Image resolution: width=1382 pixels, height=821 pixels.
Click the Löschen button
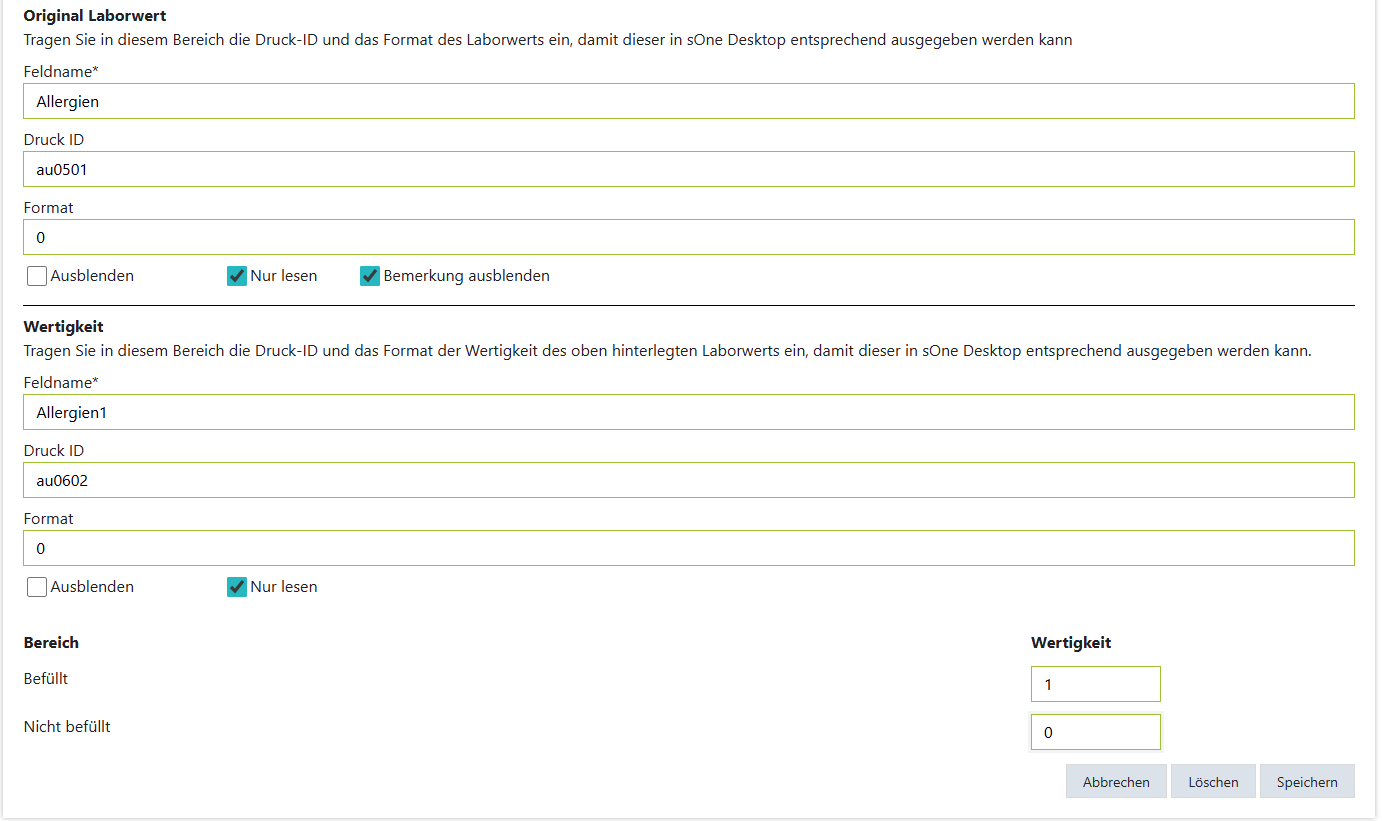(x=1213, y=782)
